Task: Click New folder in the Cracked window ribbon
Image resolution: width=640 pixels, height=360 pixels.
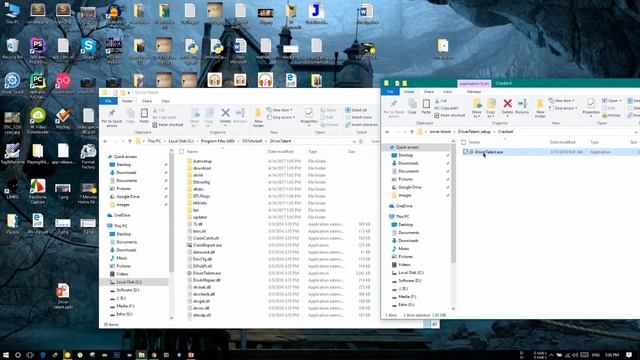Action: (x=540, y=109)
